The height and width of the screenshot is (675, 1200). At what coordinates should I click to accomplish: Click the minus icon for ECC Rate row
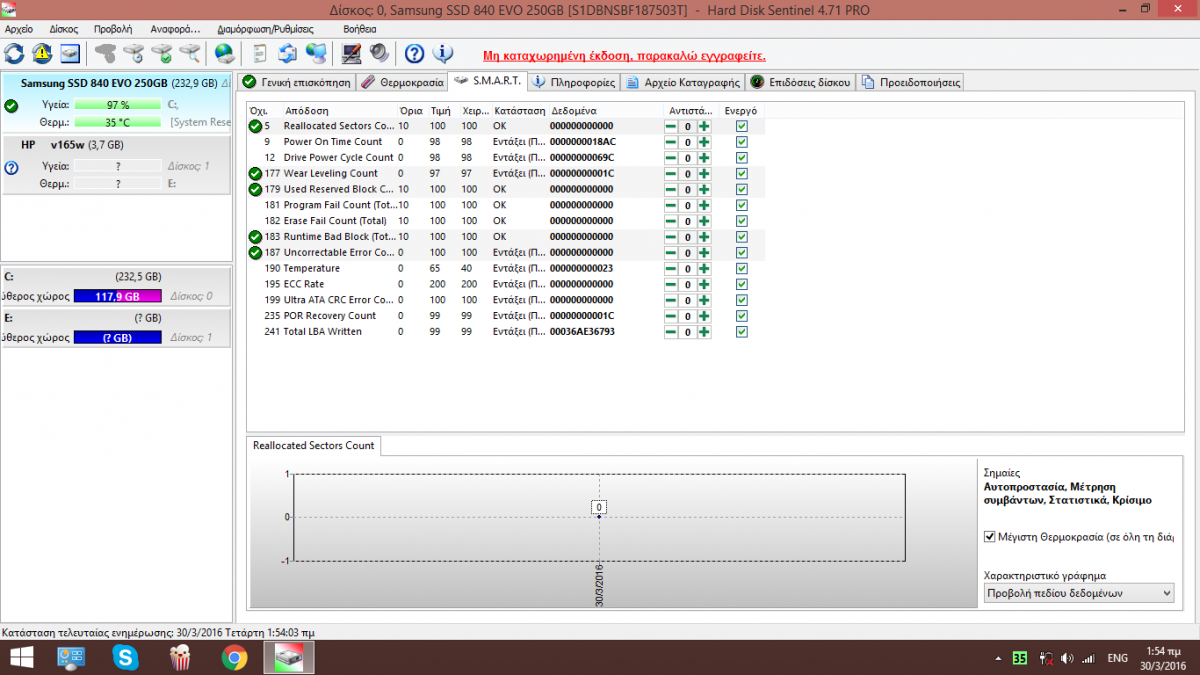pyautogui.click(x=671, y=284)
